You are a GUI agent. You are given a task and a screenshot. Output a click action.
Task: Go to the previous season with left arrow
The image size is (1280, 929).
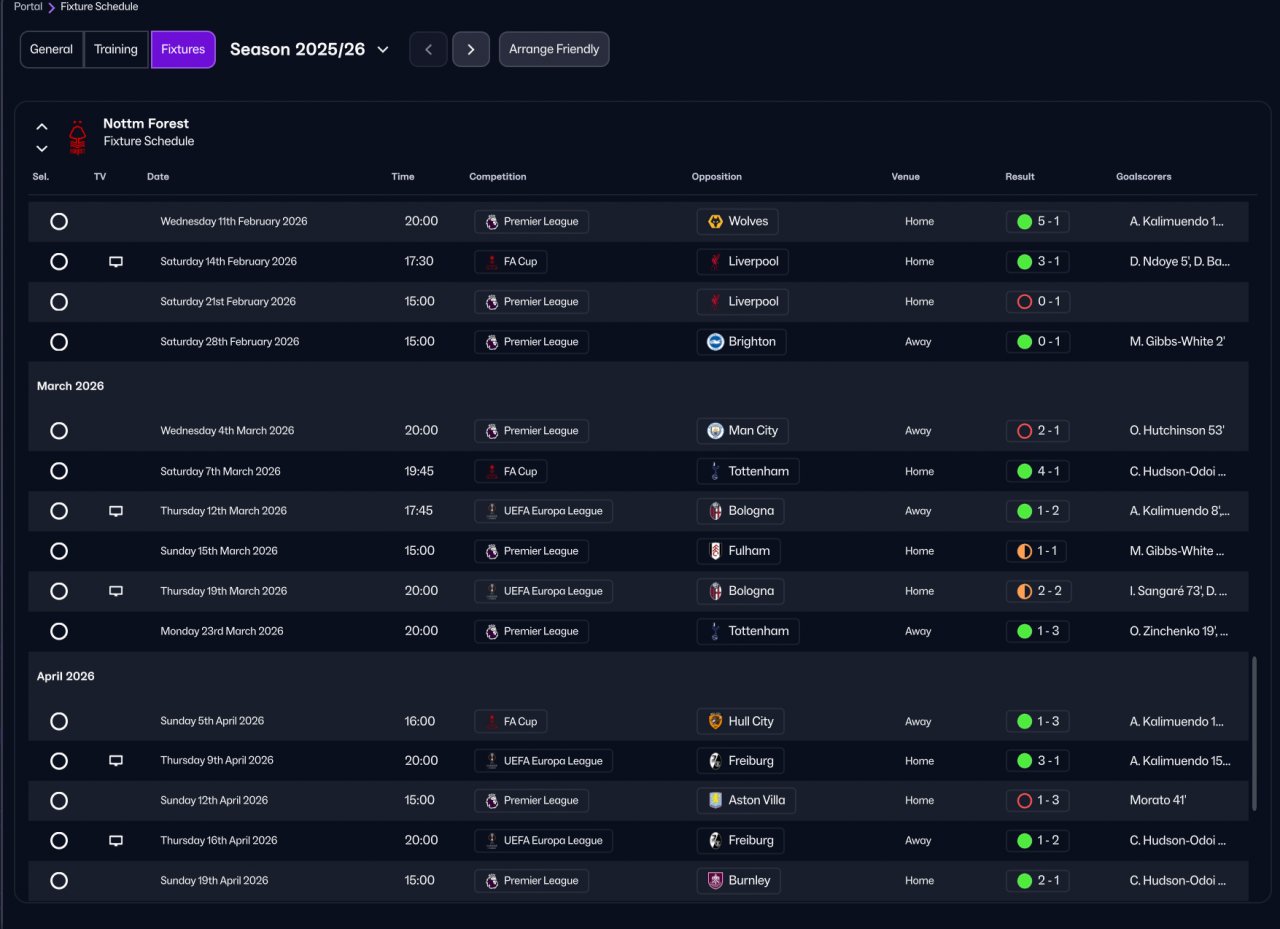pyautogui.click(x=428, y=49)
